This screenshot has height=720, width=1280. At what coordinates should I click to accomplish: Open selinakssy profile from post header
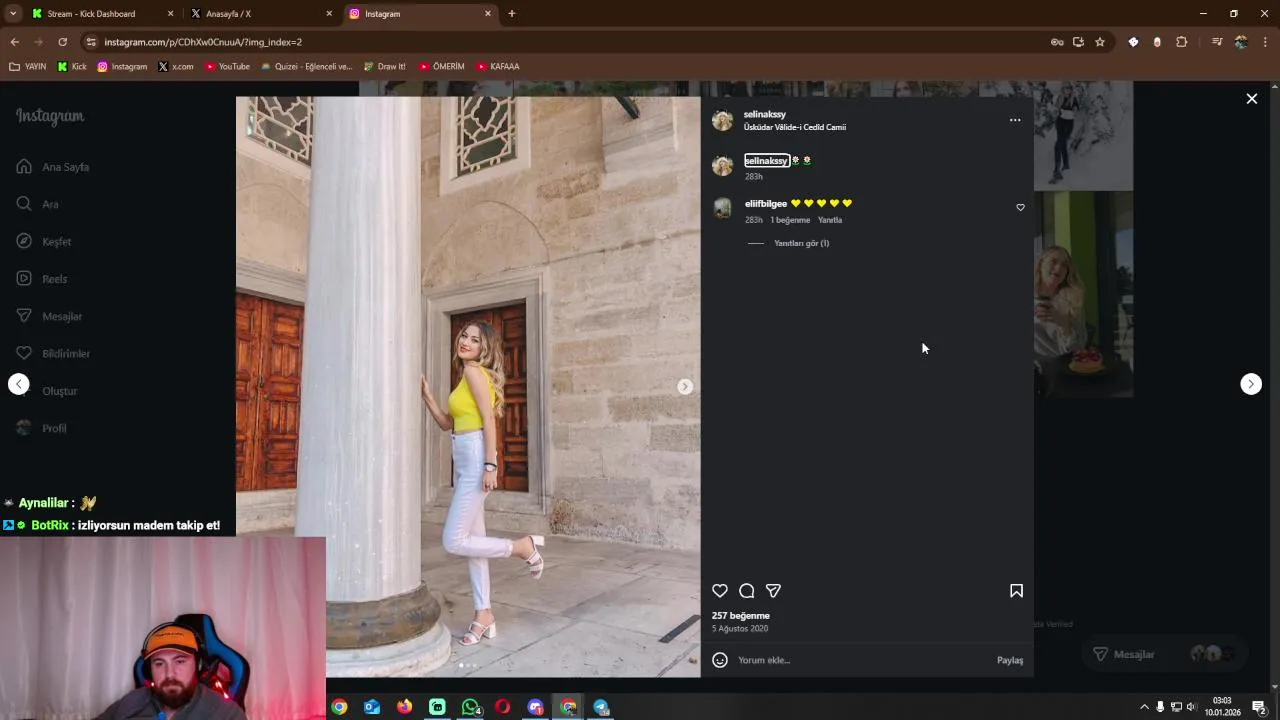tap(765, 114)
